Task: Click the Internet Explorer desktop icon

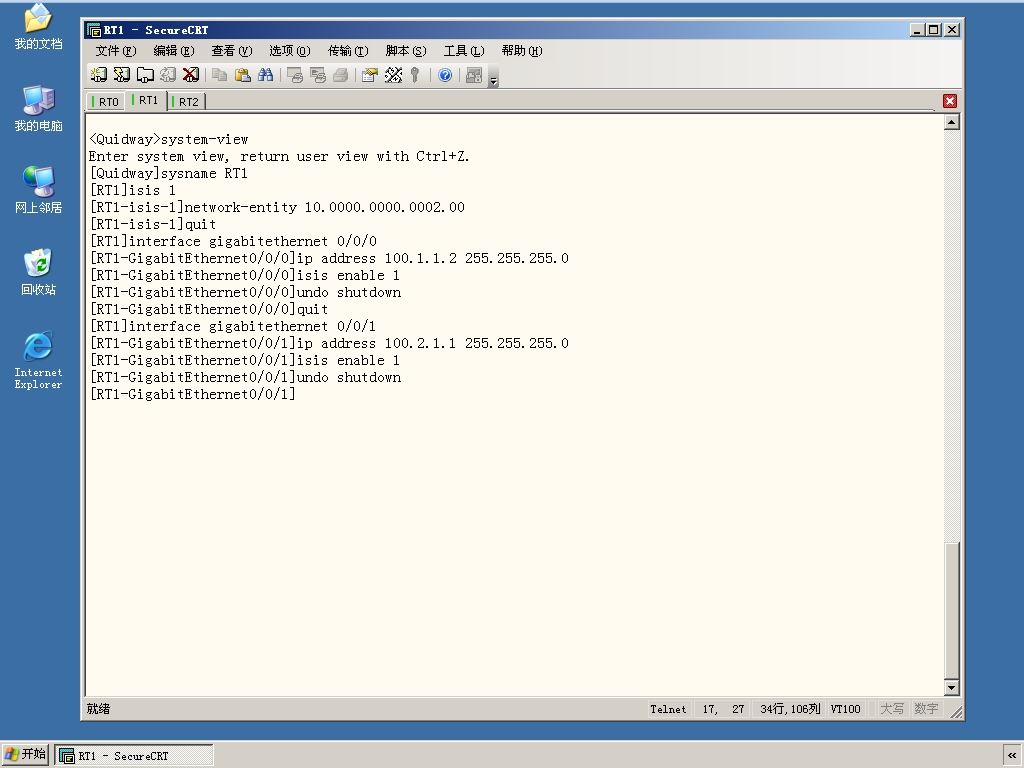Action: tap(39, 360)
